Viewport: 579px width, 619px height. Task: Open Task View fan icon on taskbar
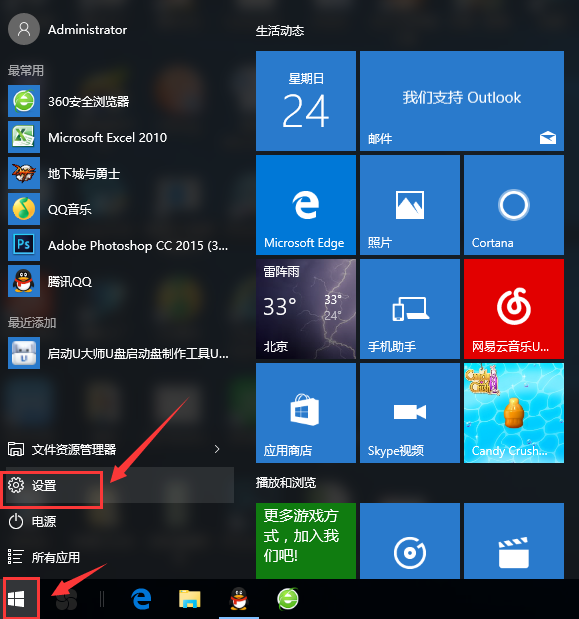[66, 599]
